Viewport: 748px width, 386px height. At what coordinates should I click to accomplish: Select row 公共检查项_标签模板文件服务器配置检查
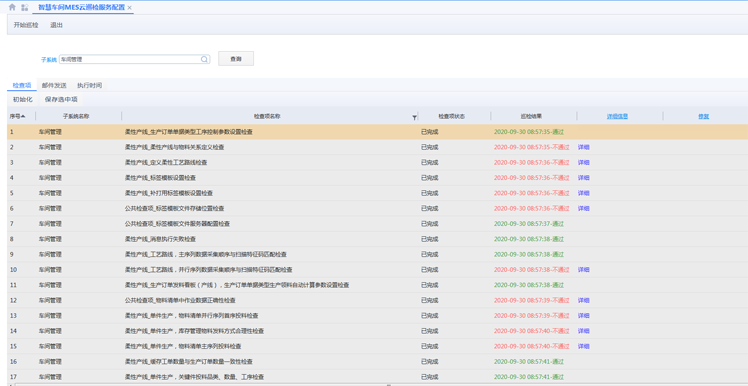(377, 224)
